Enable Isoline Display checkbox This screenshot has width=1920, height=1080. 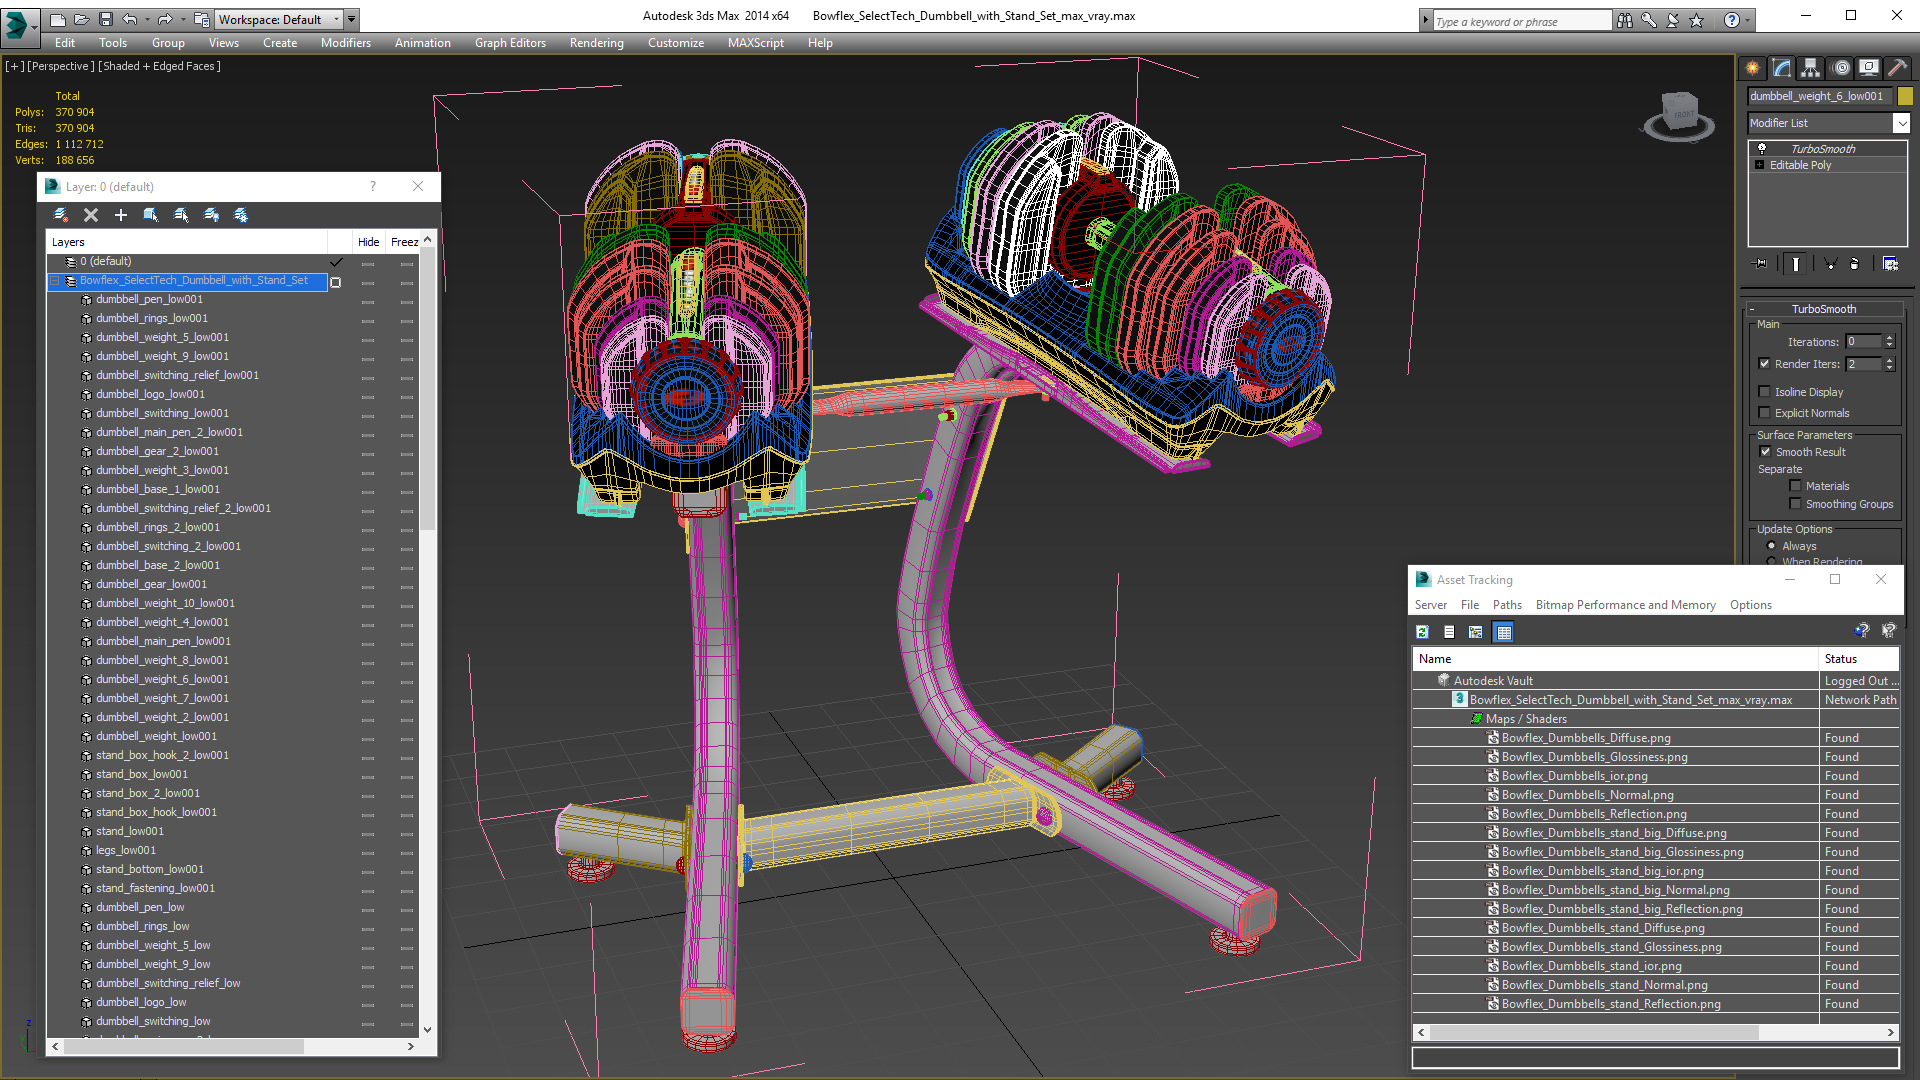click(1765, 392)
